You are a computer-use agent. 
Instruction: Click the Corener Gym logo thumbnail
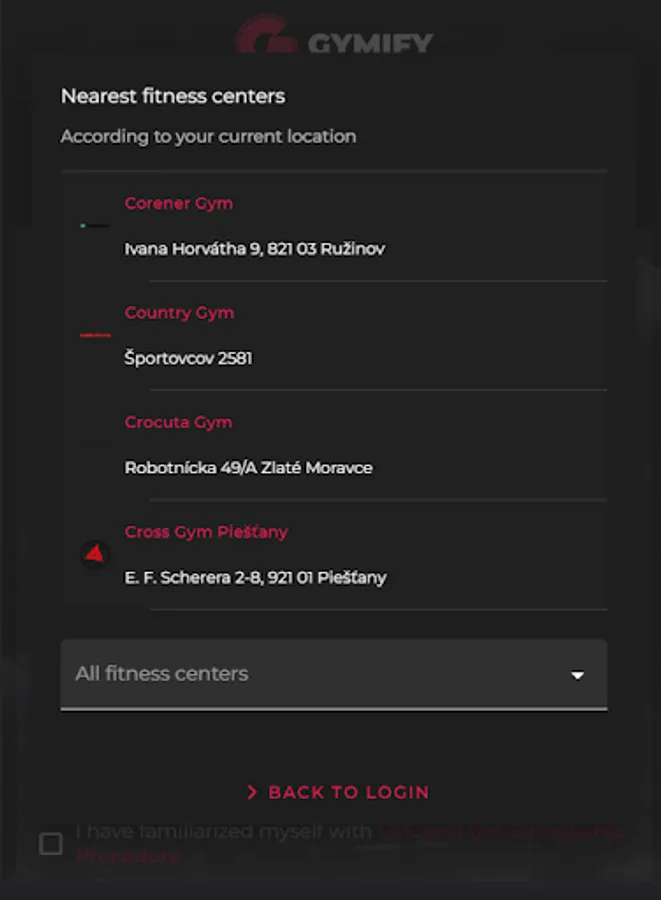[x=95, y=226]
